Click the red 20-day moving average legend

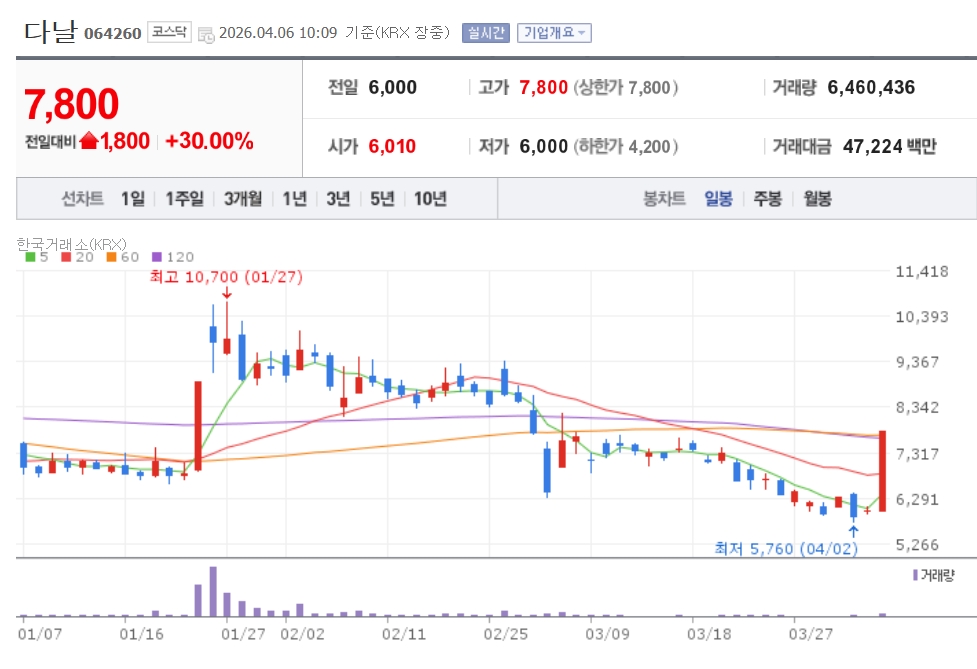pyautogui.click(x=77, y=257)
